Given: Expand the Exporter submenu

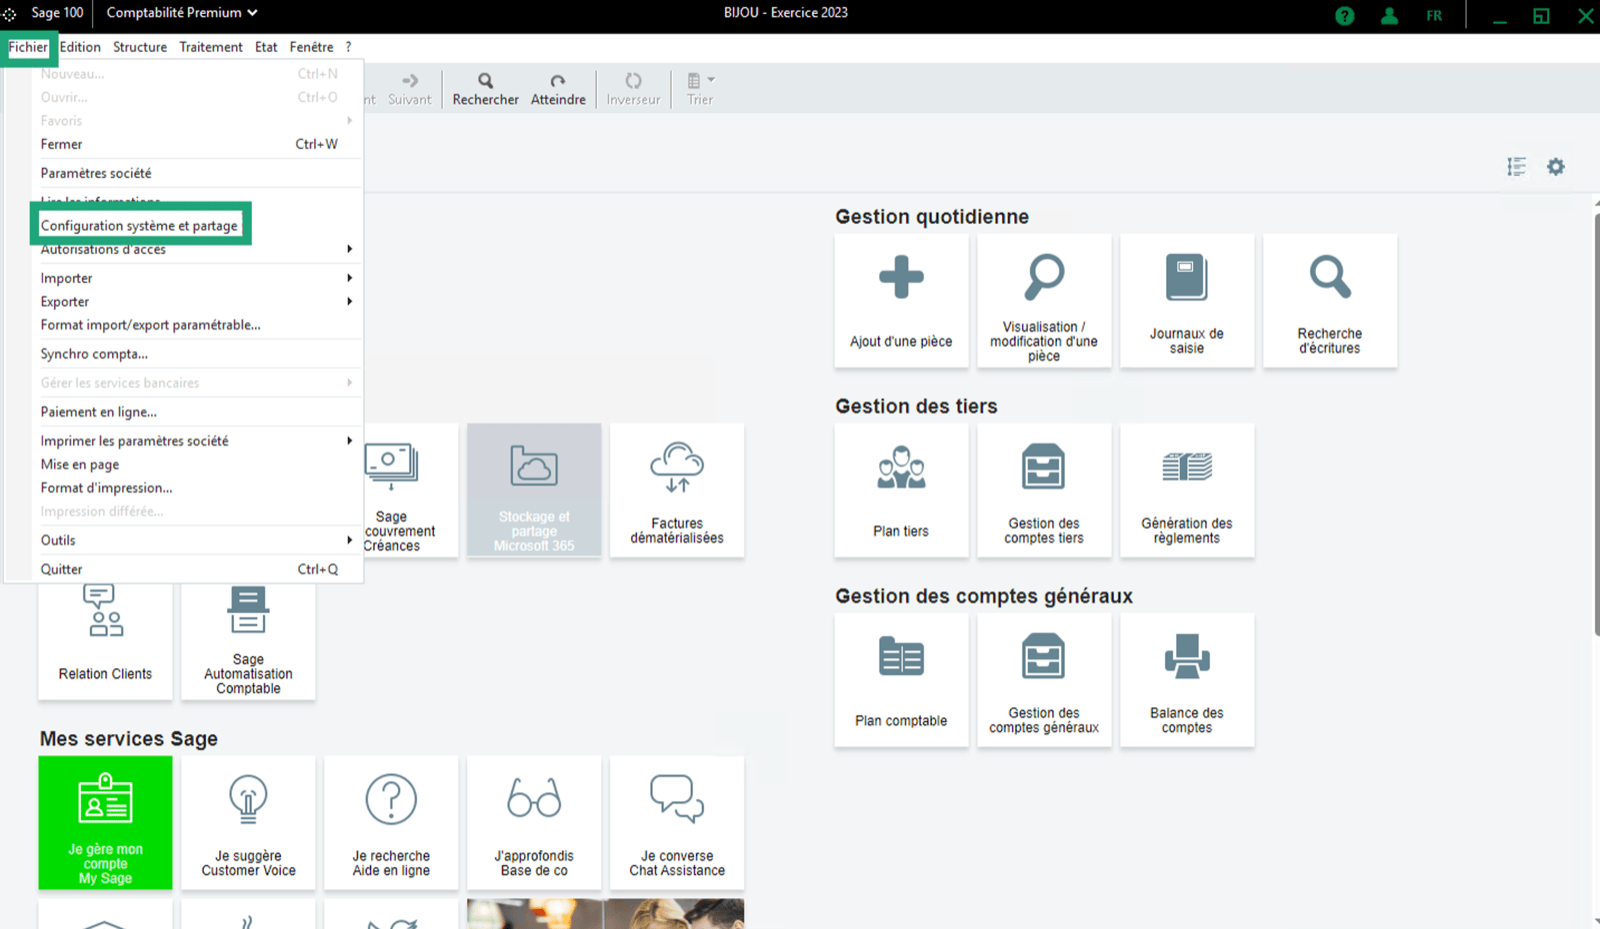Looking at the screenshot, I should point(197,302).
